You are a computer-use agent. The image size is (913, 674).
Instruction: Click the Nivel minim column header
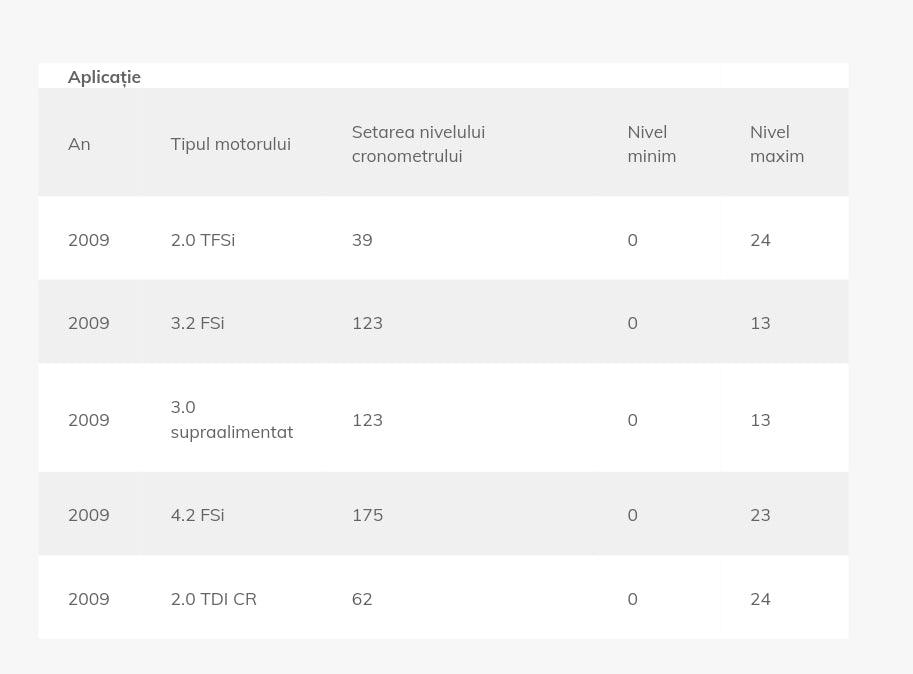coord(651,144)
